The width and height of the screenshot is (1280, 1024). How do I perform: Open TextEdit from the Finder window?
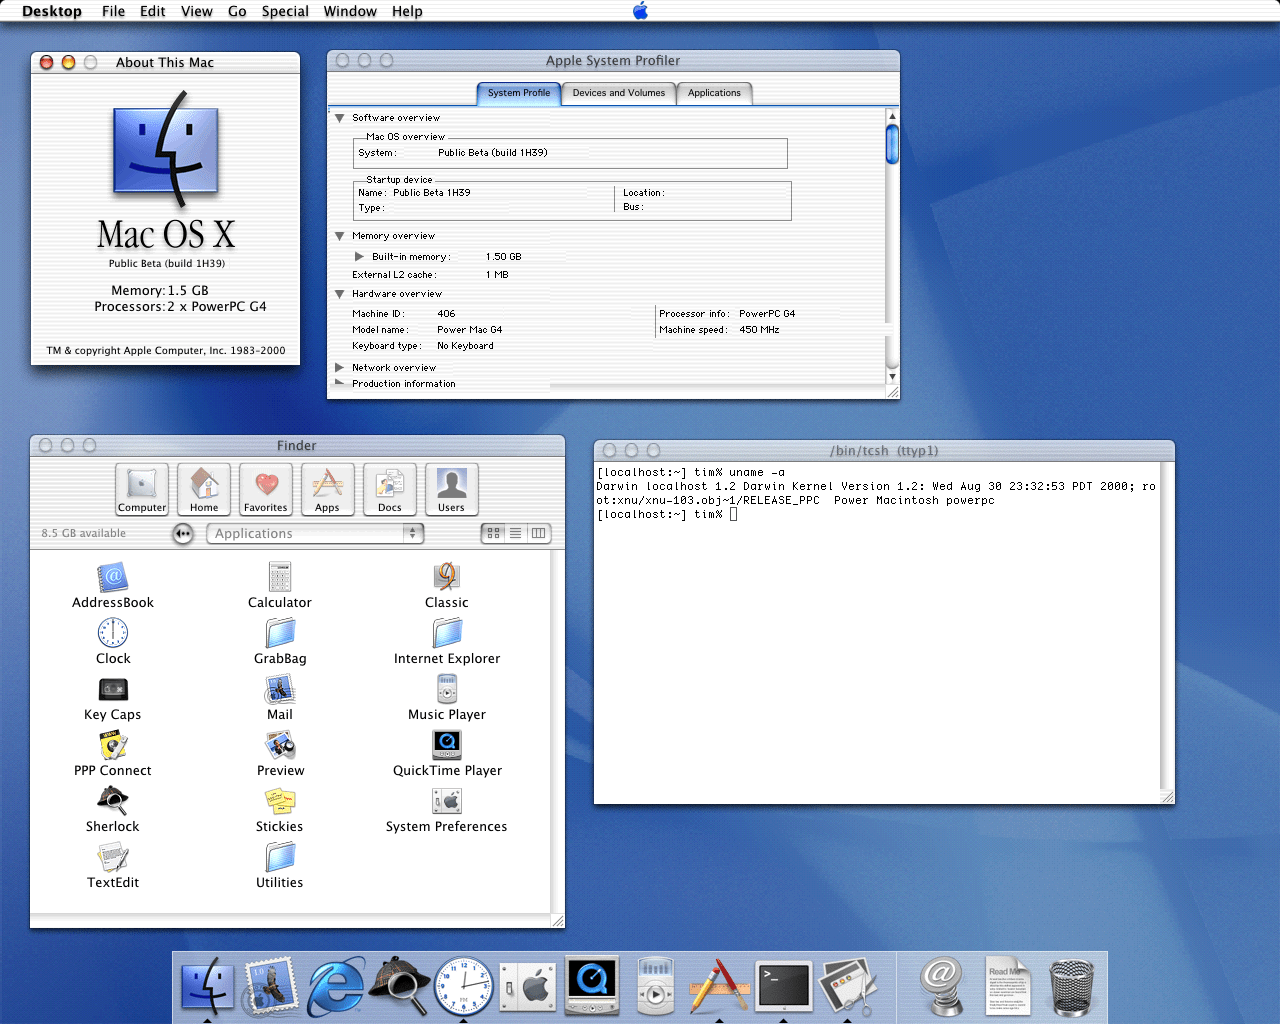pos(112,857)
